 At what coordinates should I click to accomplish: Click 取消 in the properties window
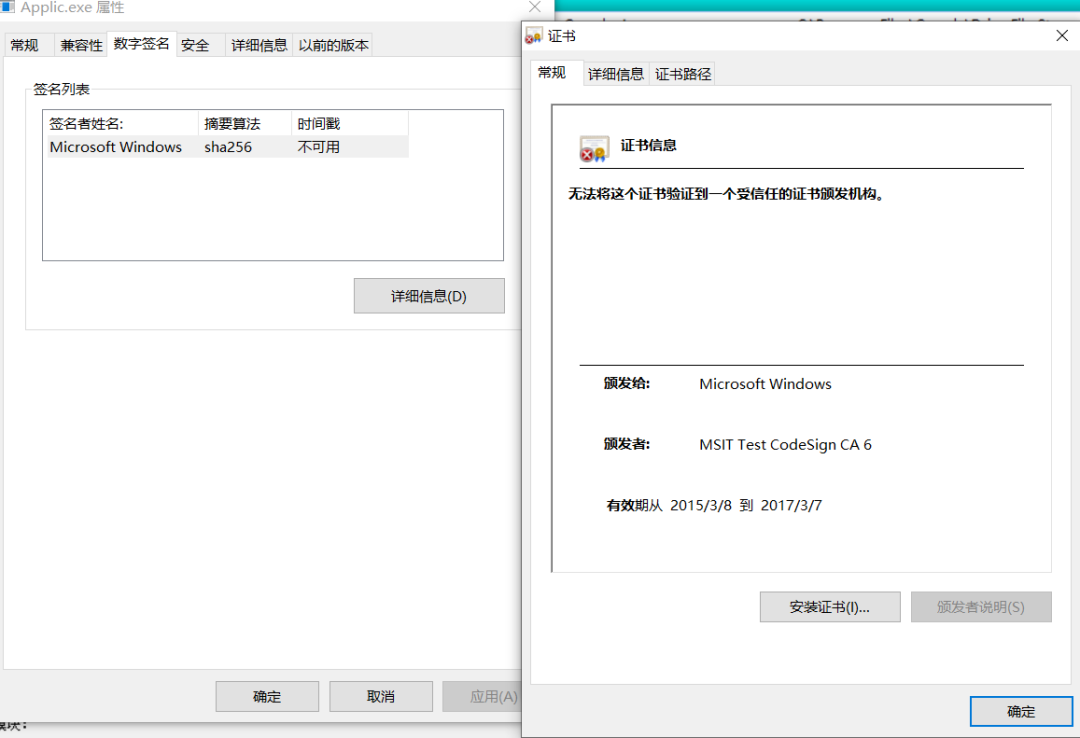point(381,697)
